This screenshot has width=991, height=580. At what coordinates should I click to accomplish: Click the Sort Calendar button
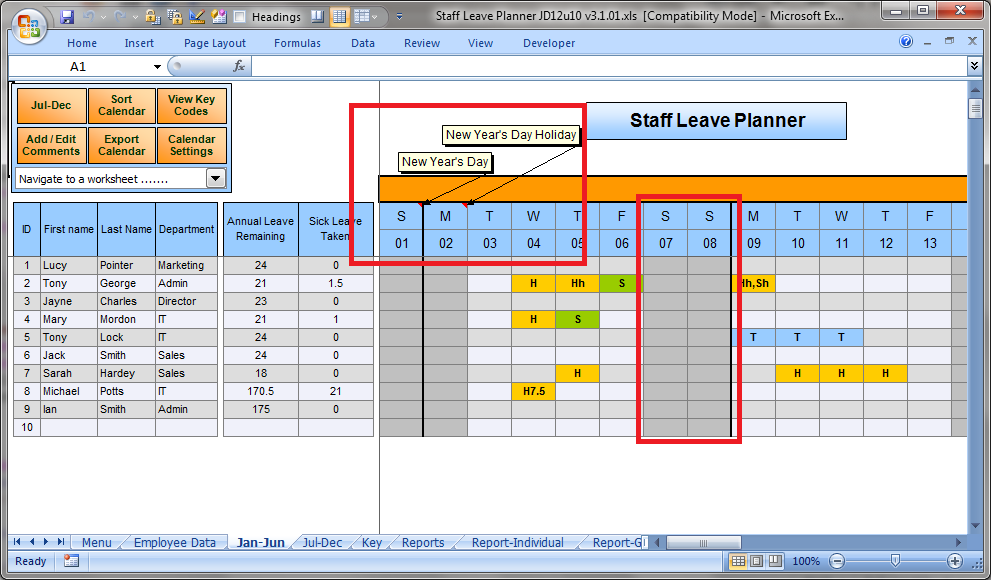(x=121, y=106)
